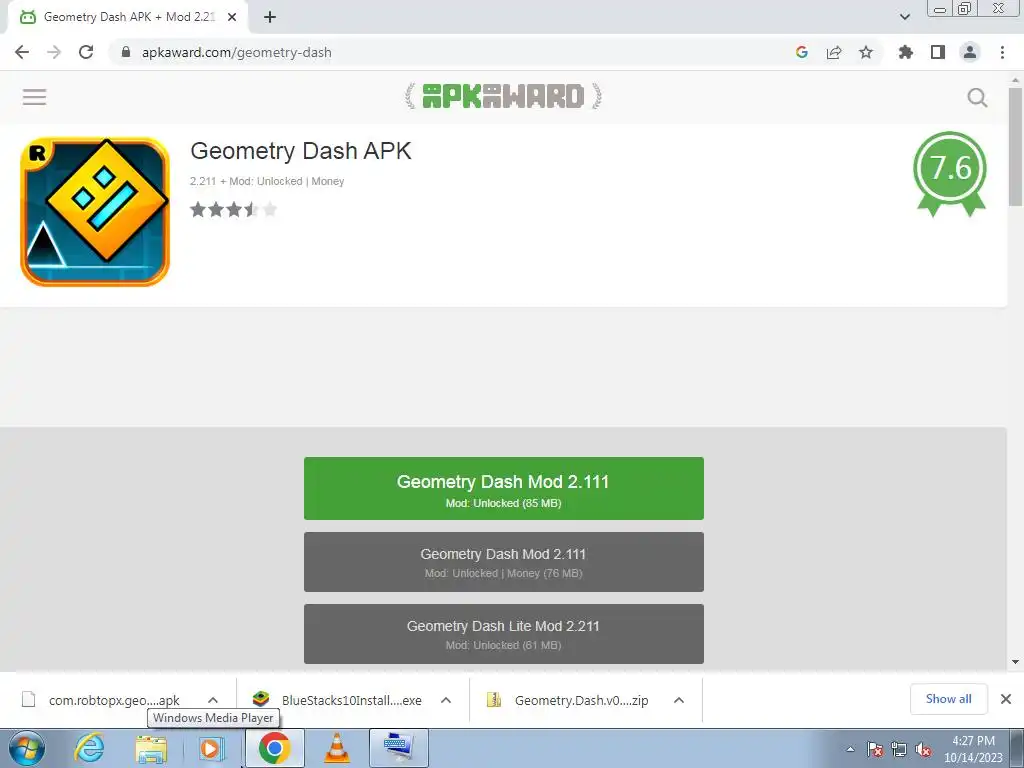The width and height of the screenshot is (1024, 768).
Task: Open the Windows Start menu
Action: tap(26, 748)
